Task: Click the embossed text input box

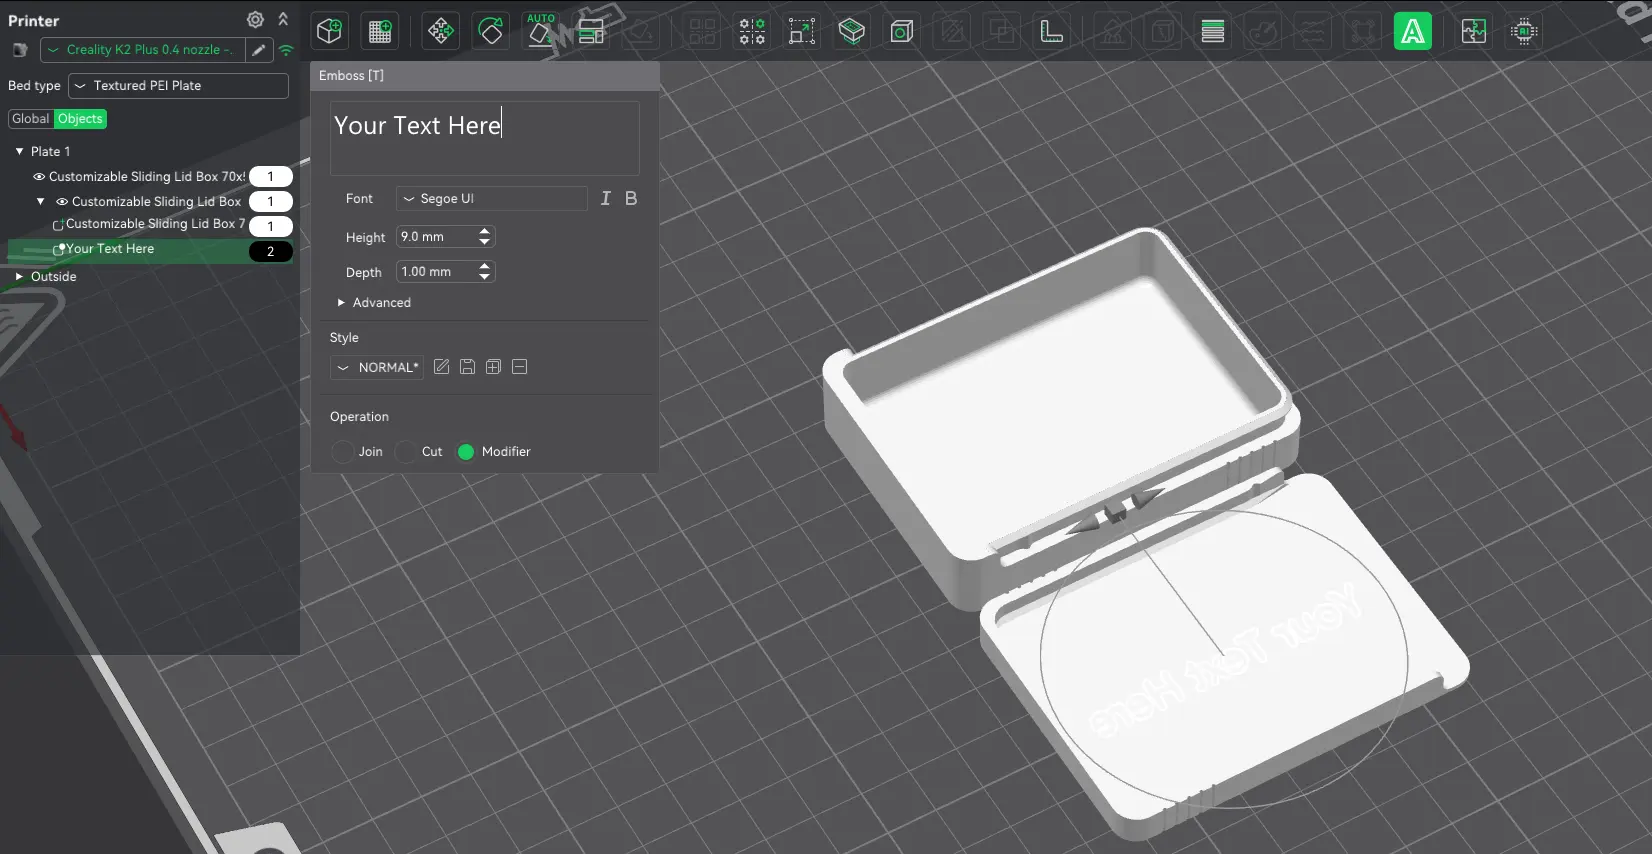Action: pos(485,138)
